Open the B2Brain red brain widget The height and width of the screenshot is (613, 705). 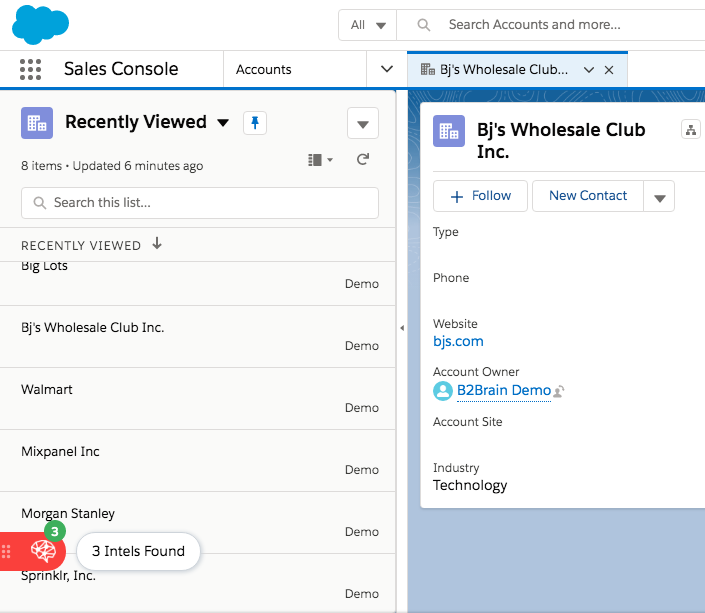tap(43, 550)
